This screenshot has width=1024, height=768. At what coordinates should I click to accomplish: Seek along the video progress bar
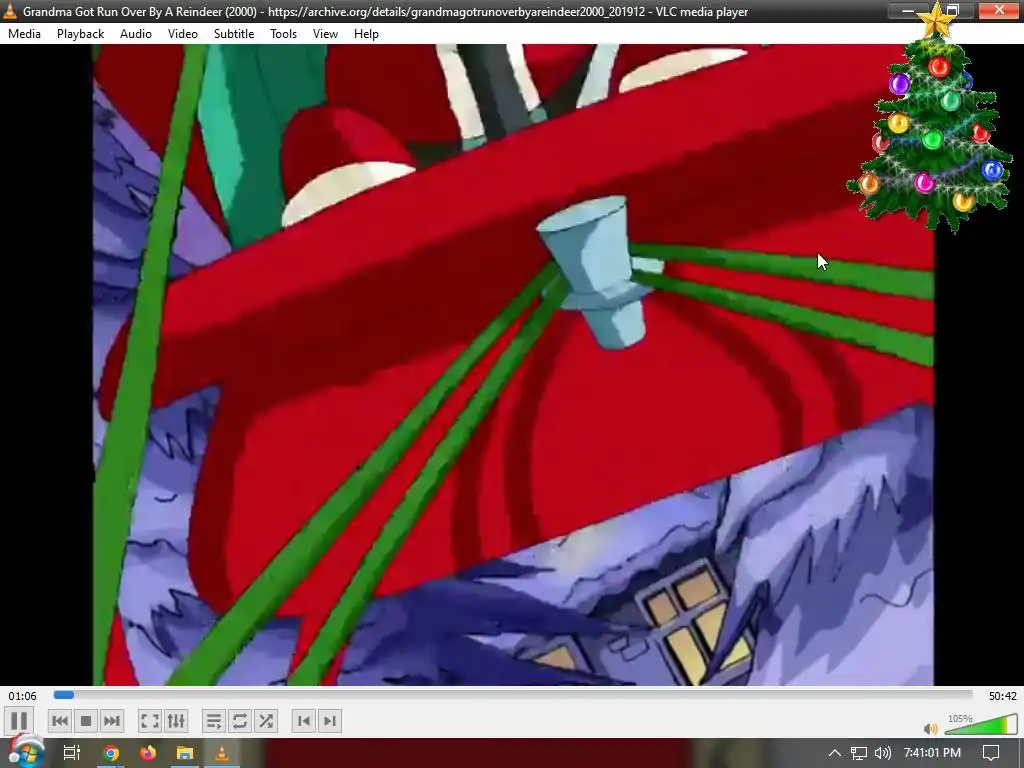coord(513,696)
